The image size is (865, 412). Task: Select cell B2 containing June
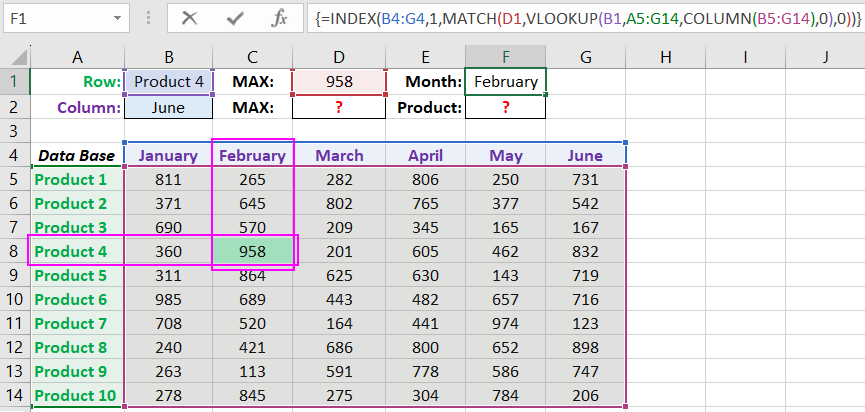pos(168,107)
